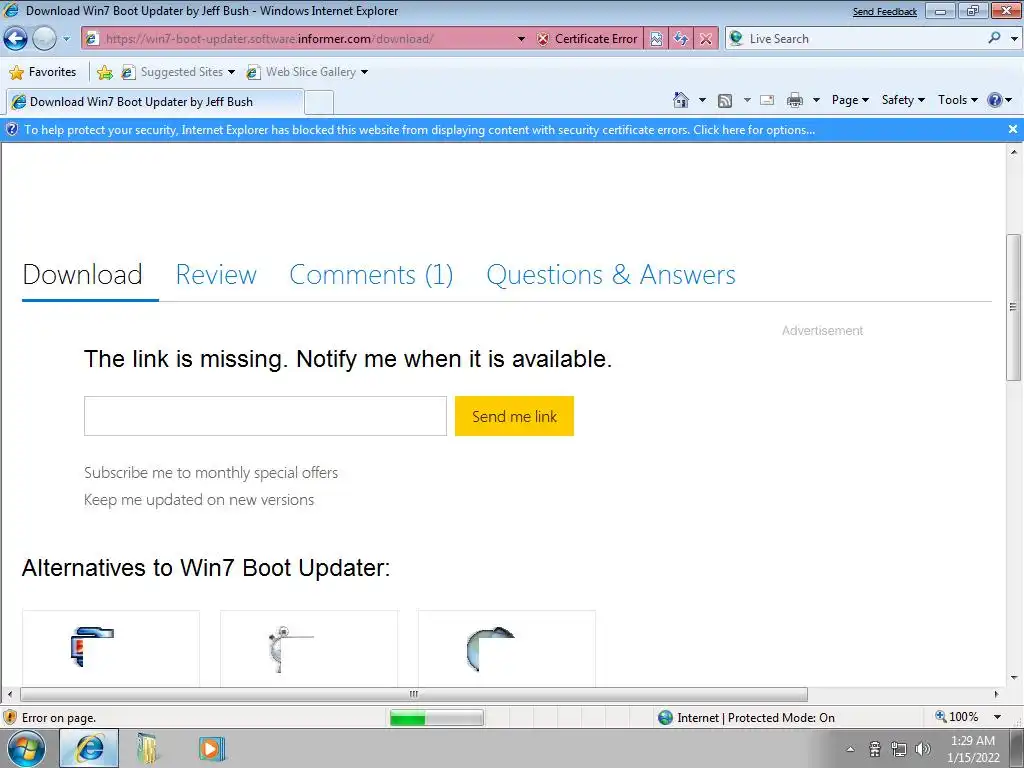The height and width of the screenshot is (768, 1024).
Task: Open the Windows Start menu
Action: pos(26,748)
